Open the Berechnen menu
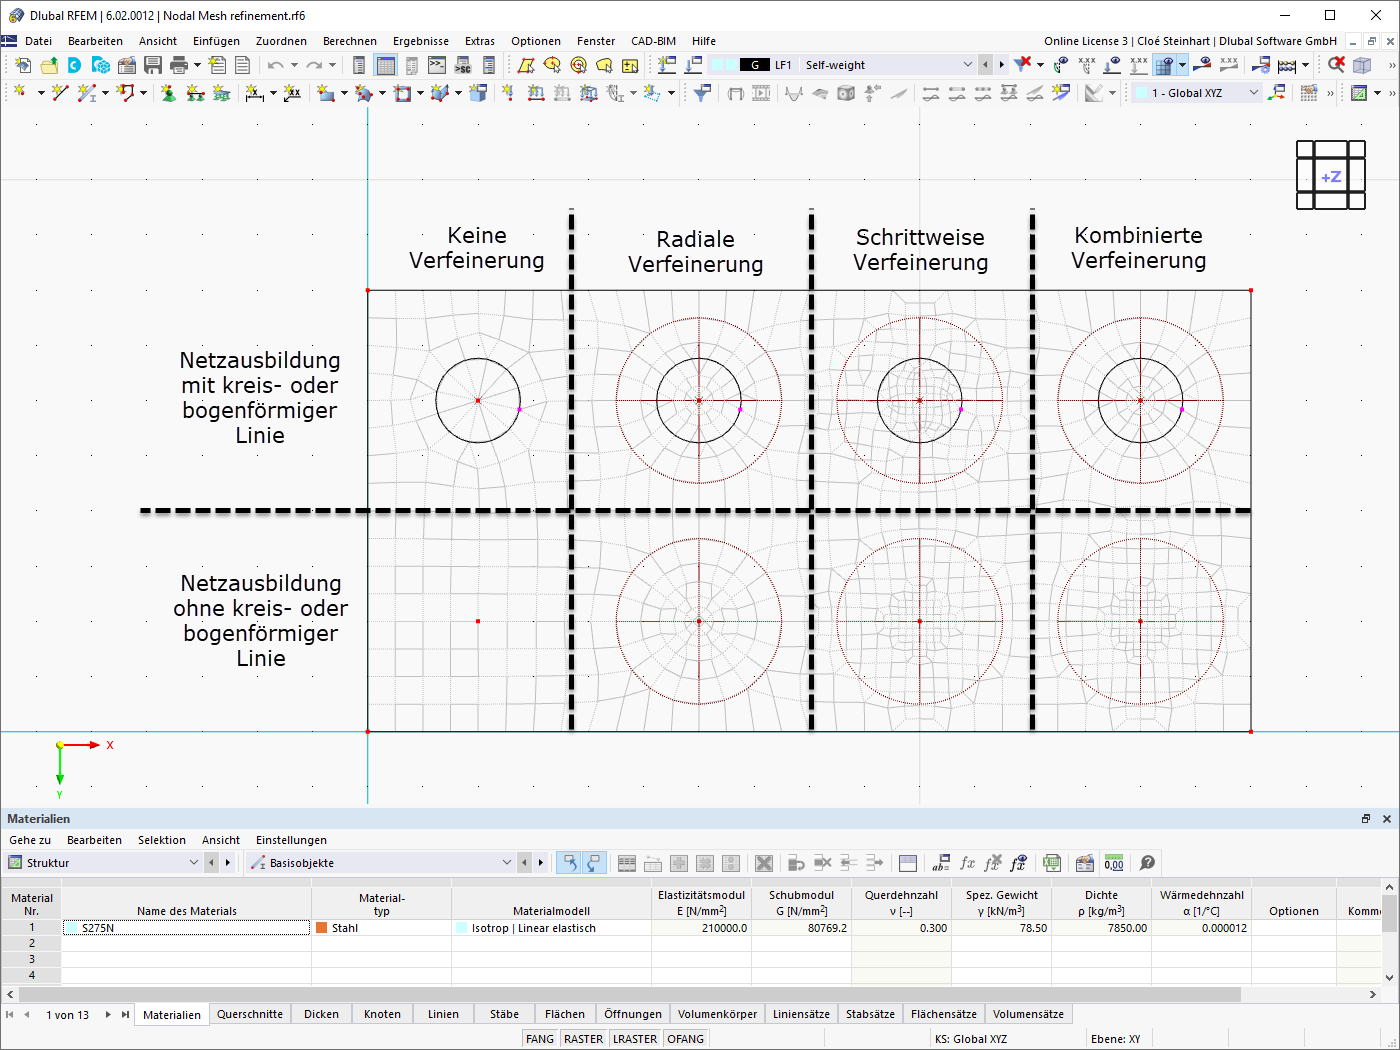1400x1050 pixels. pos(350,41)
